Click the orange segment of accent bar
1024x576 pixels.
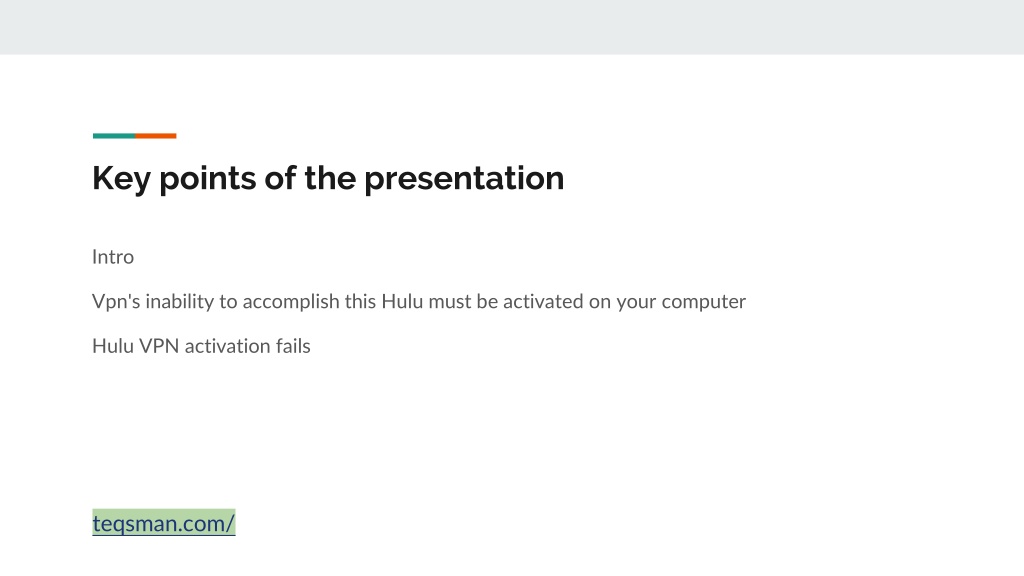click(155, 136)
